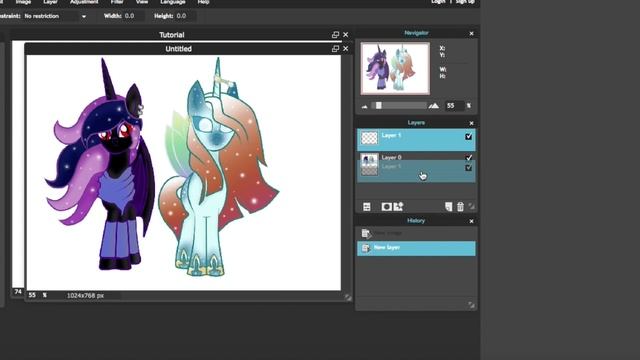The width and height of the screenshot is (640, 360).
Task: Open the Image menu
Action: click(23, 2)
